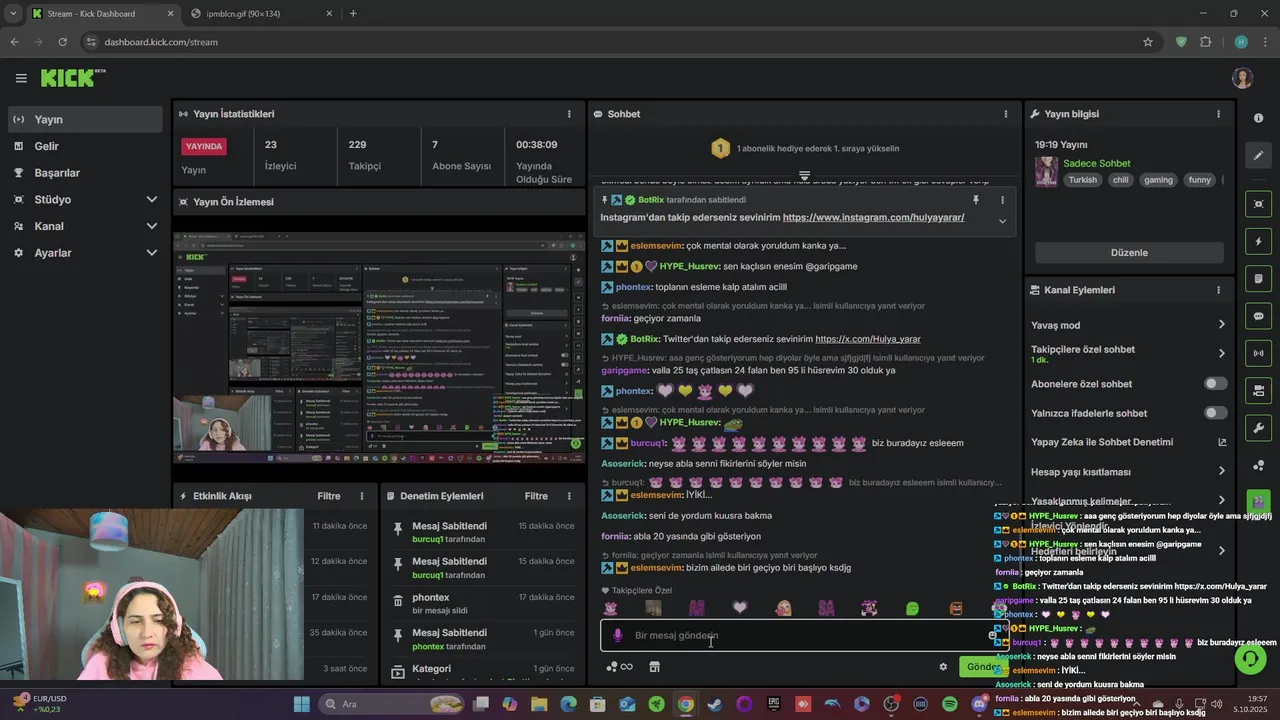Open Yayın bilgisi panel options menu
The height and width of the screenshot is (720, 1280).
[1218, 114]
